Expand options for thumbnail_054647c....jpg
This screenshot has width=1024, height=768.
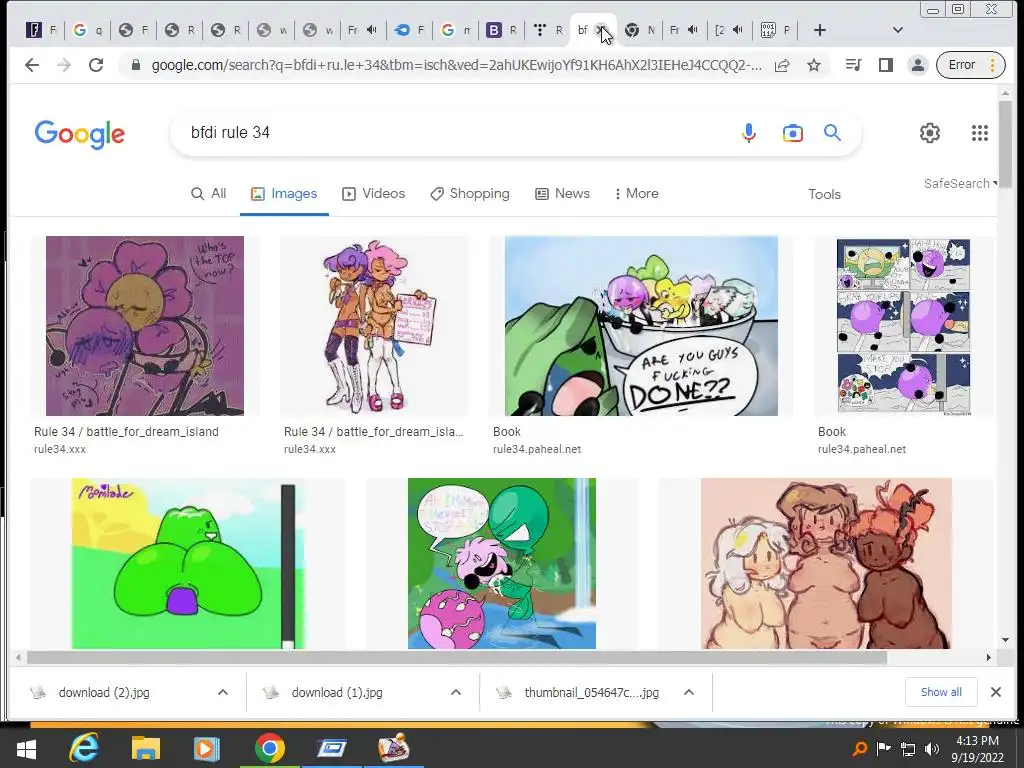[x=688, y=692]
